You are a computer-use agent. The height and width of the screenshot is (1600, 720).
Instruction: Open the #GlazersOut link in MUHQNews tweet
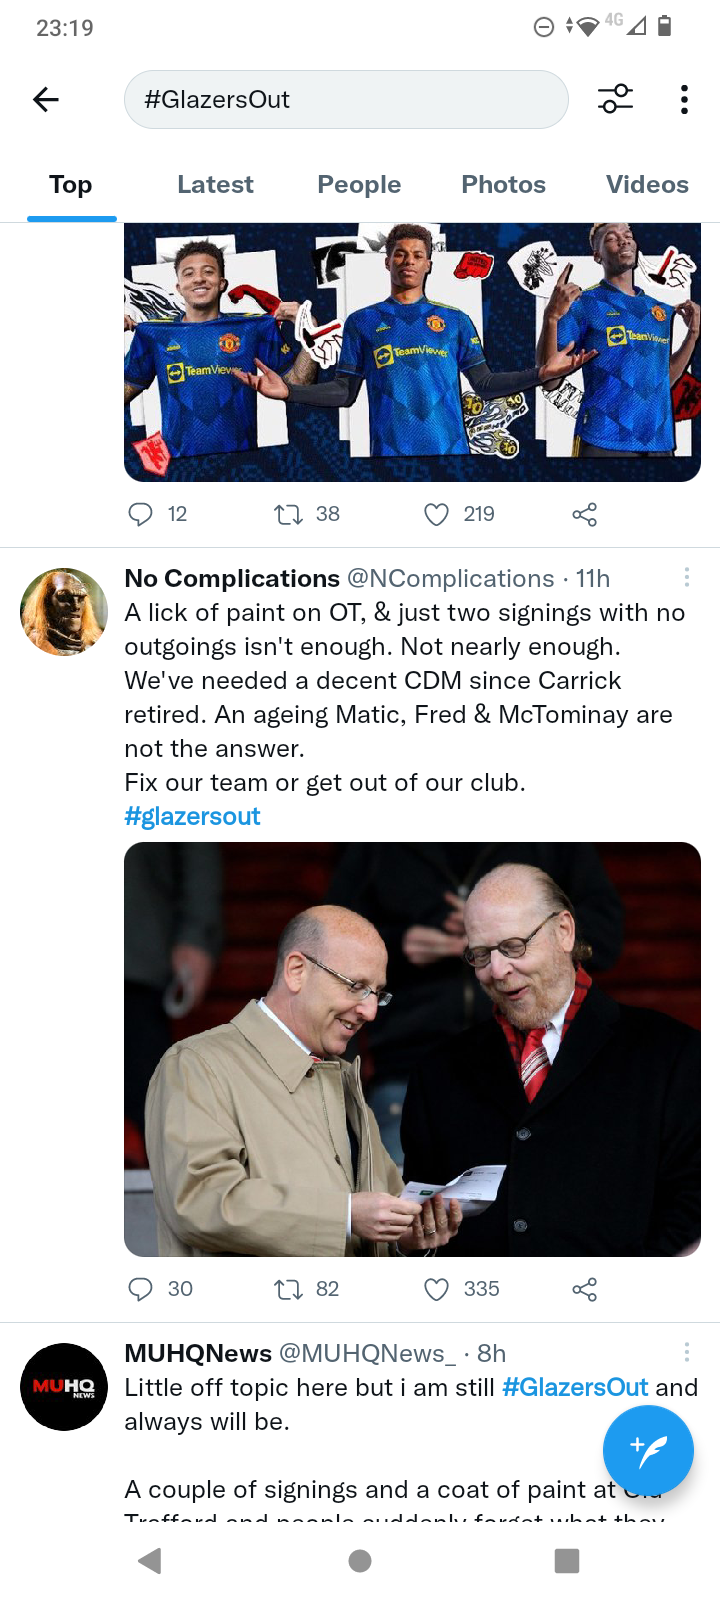point(575,1388)
